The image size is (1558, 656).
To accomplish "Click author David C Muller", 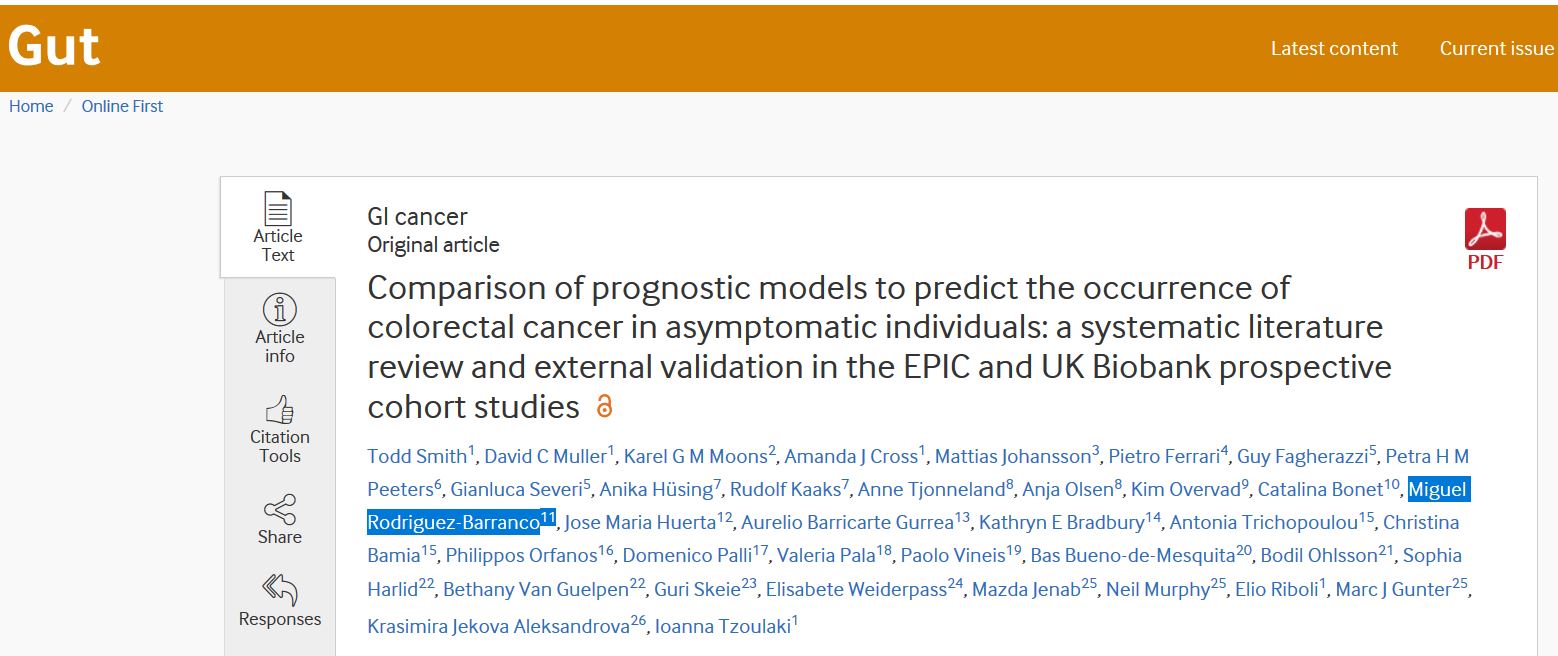I will (x=545, y=457).
